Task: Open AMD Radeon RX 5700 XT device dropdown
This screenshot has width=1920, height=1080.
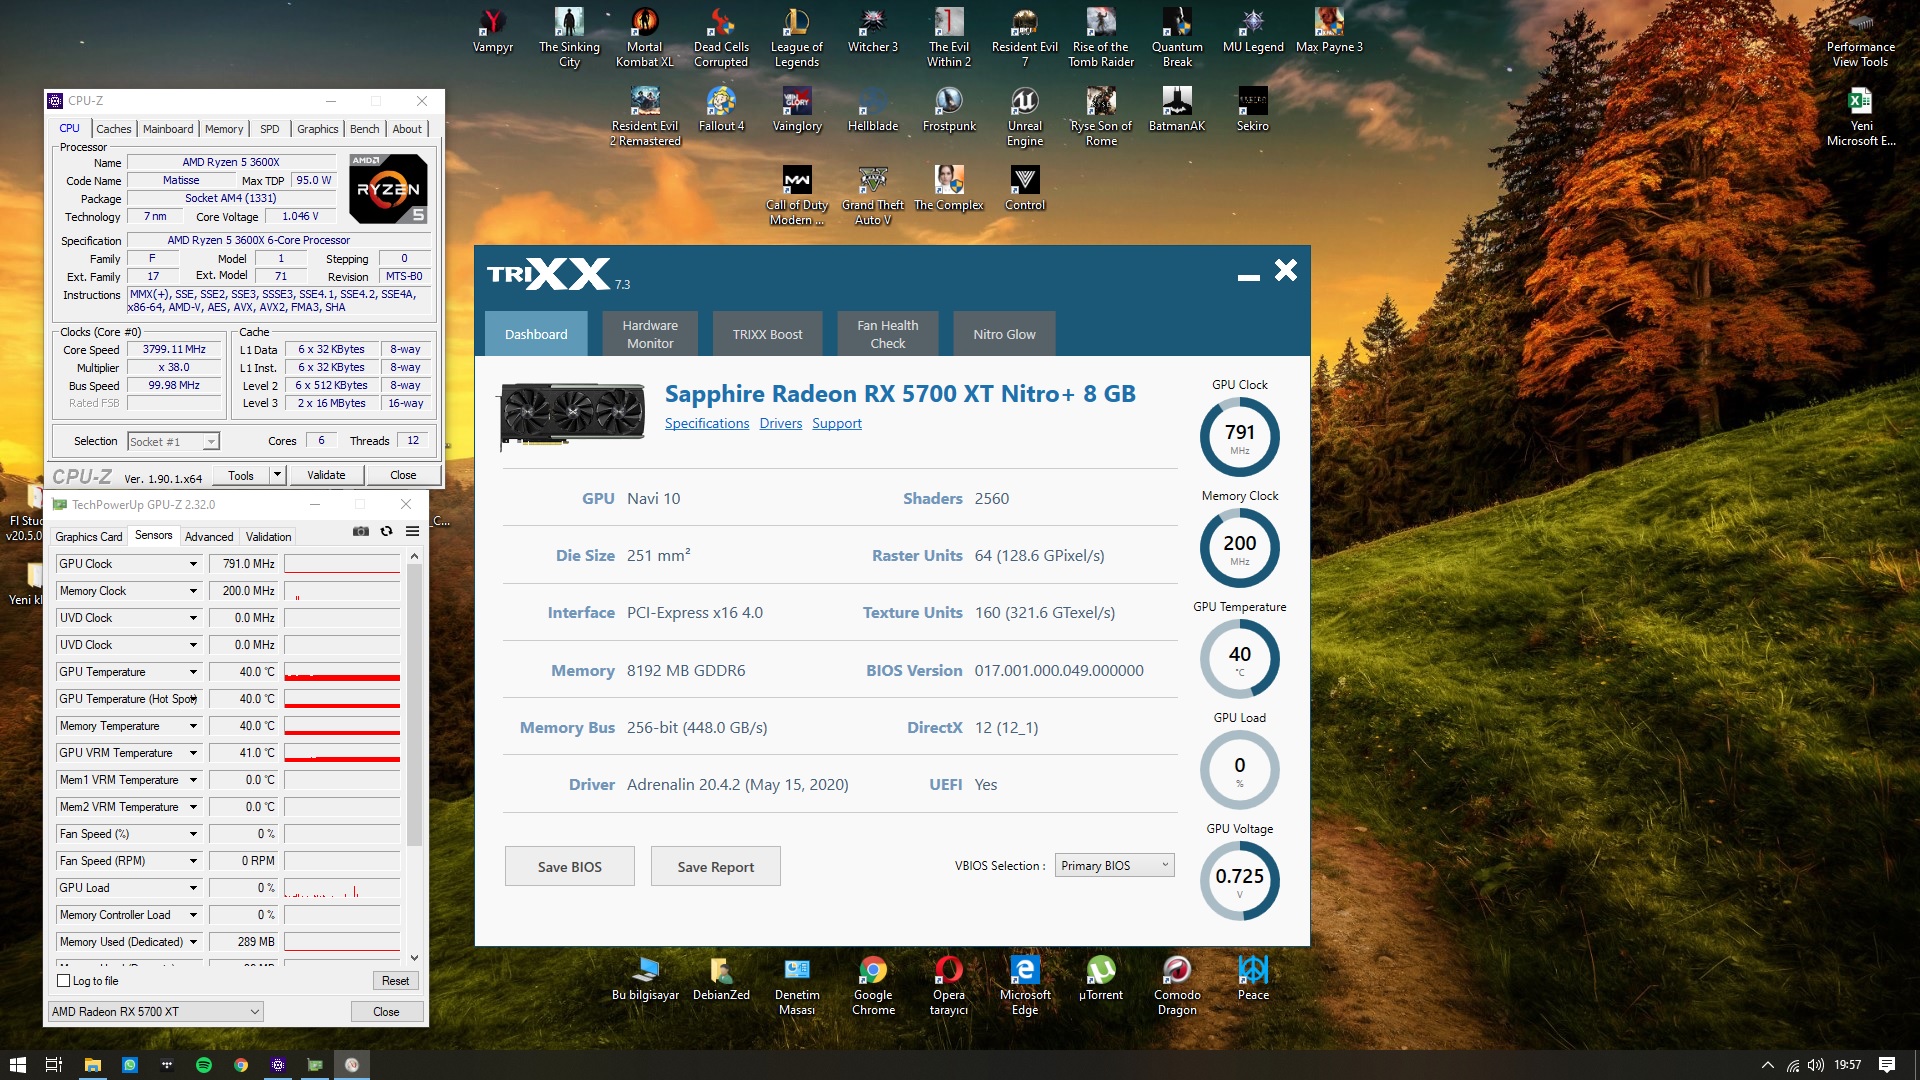Action: pyautogui.click(x=156, y=1012)
